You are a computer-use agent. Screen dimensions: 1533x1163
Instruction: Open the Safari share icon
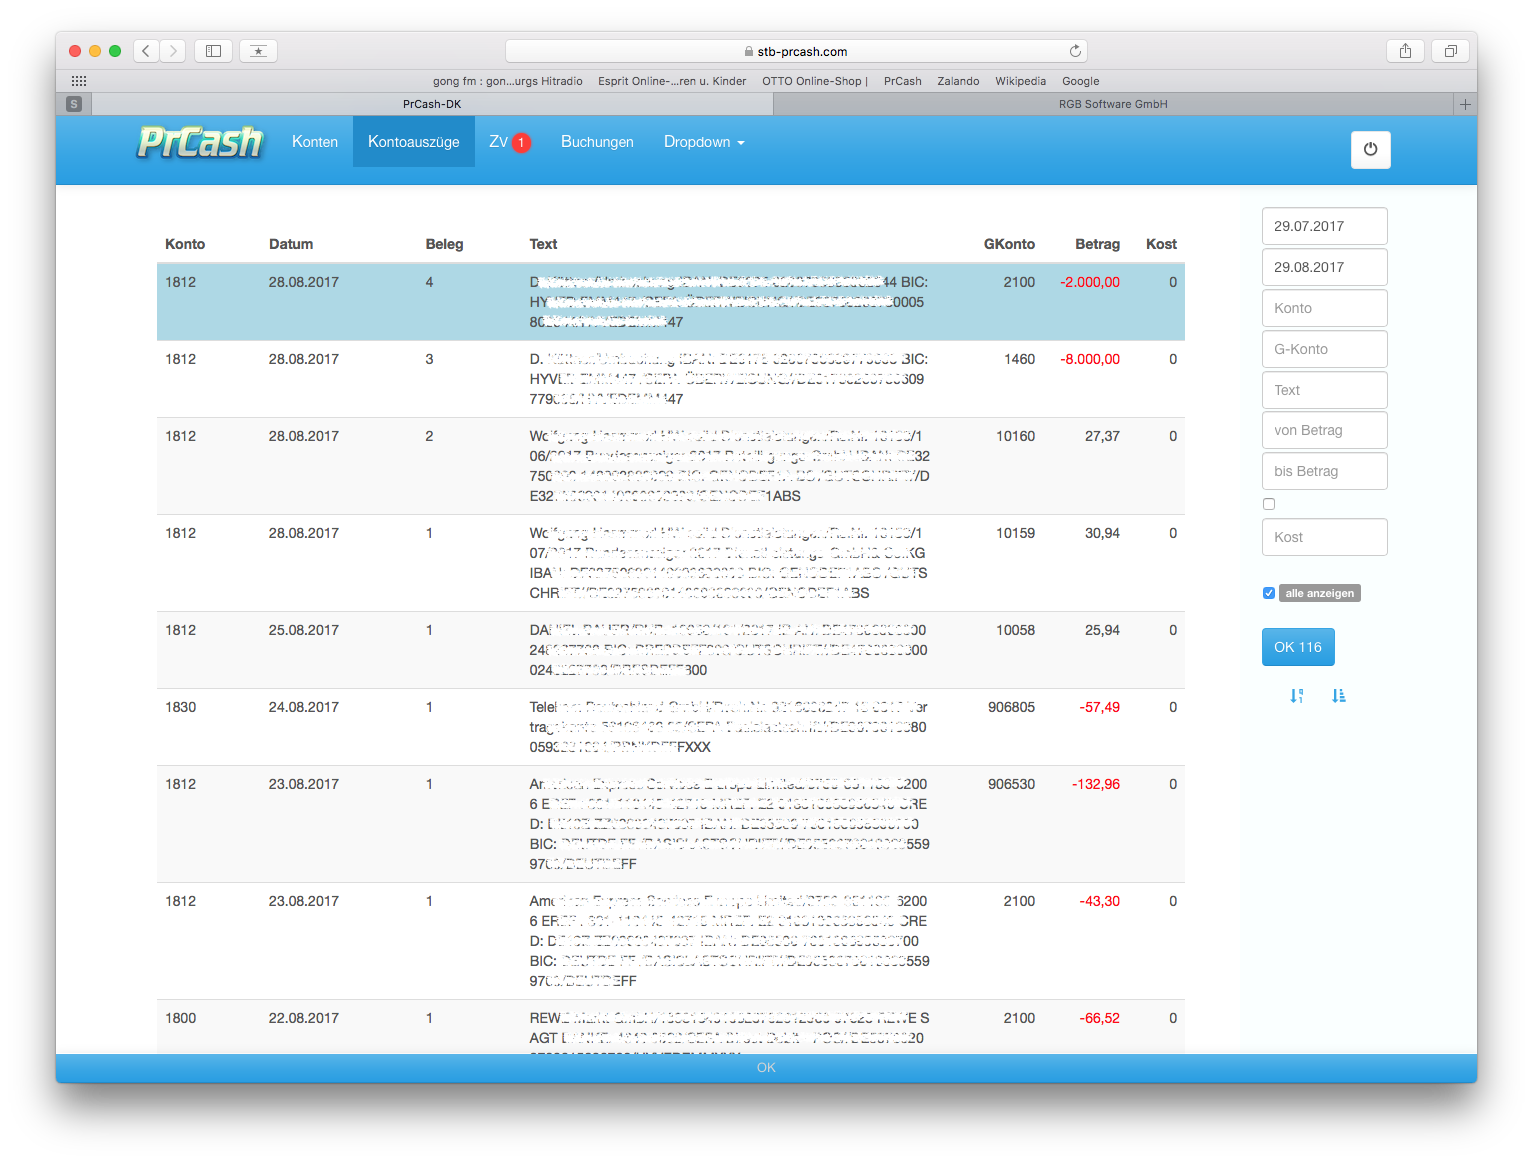coord(1405,51)
